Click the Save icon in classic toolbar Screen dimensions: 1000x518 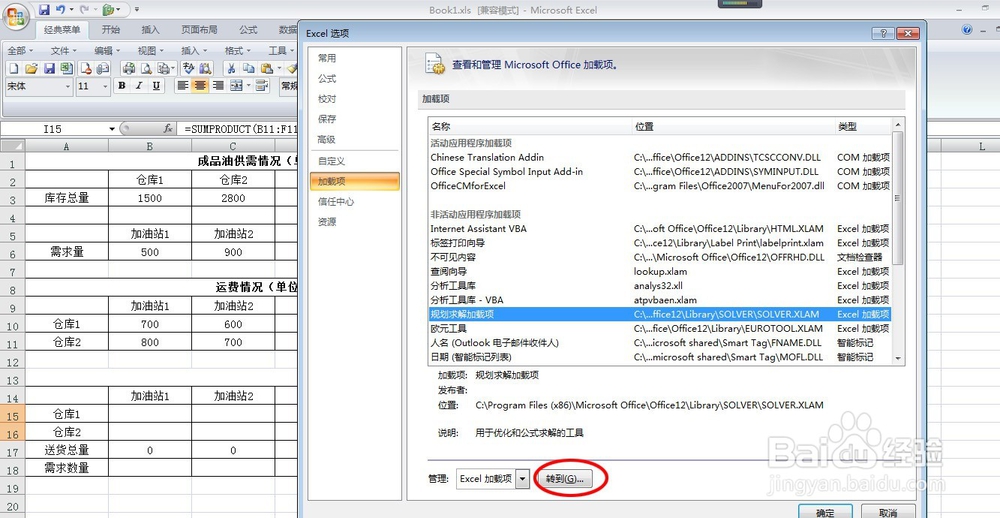pos(48,68)
